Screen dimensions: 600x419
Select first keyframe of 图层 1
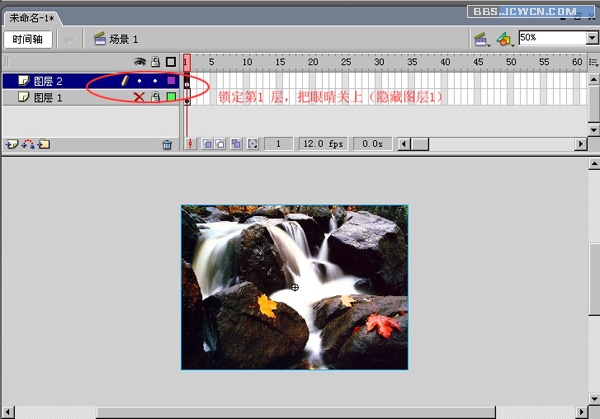click(187, 98)
